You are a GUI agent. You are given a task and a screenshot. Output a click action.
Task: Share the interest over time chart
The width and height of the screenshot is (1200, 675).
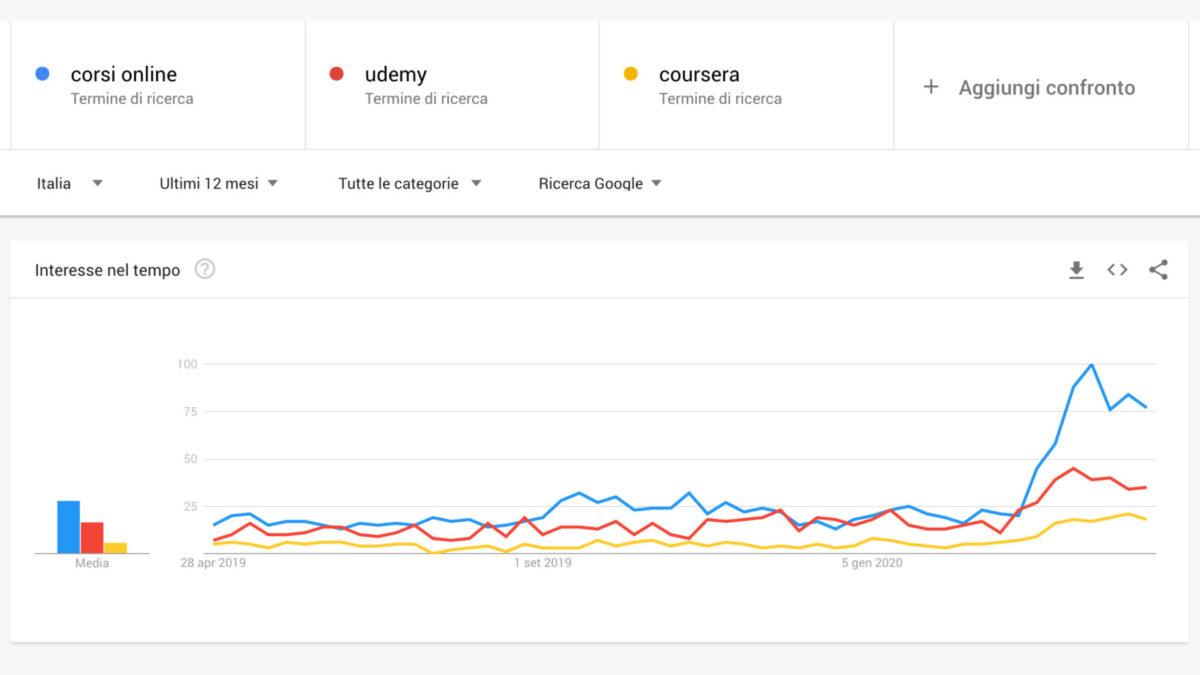1158,270
